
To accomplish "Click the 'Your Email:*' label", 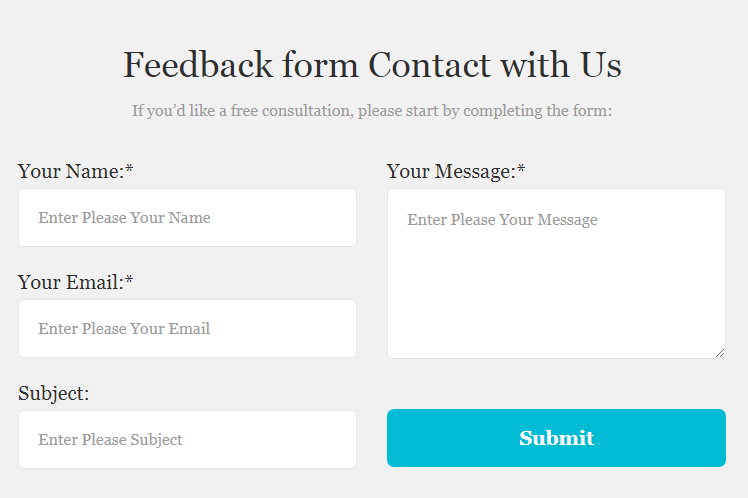I will (x=75, y=282).
